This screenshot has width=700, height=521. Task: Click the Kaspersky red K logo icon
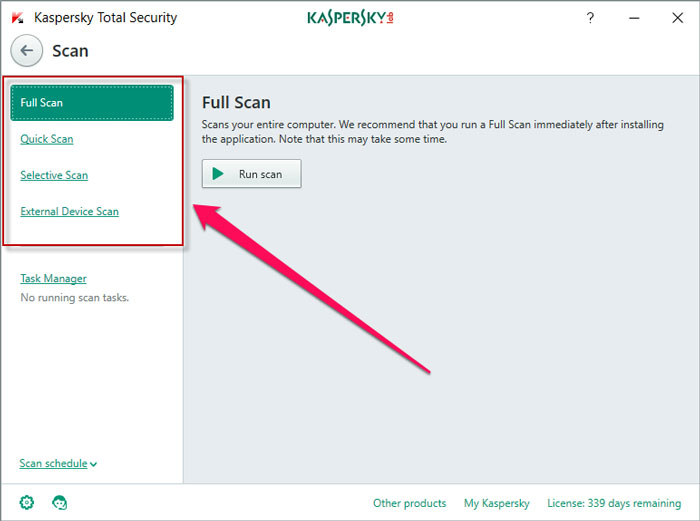tap(17, 18)
